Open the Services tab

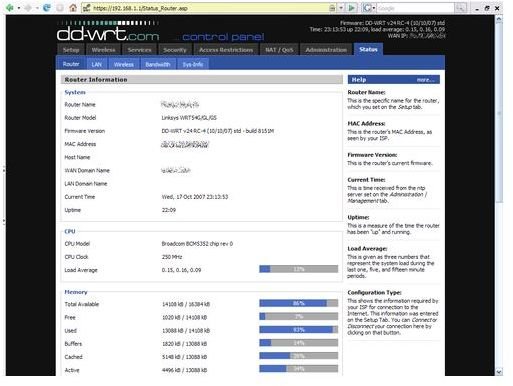click(x=139, y=50)
